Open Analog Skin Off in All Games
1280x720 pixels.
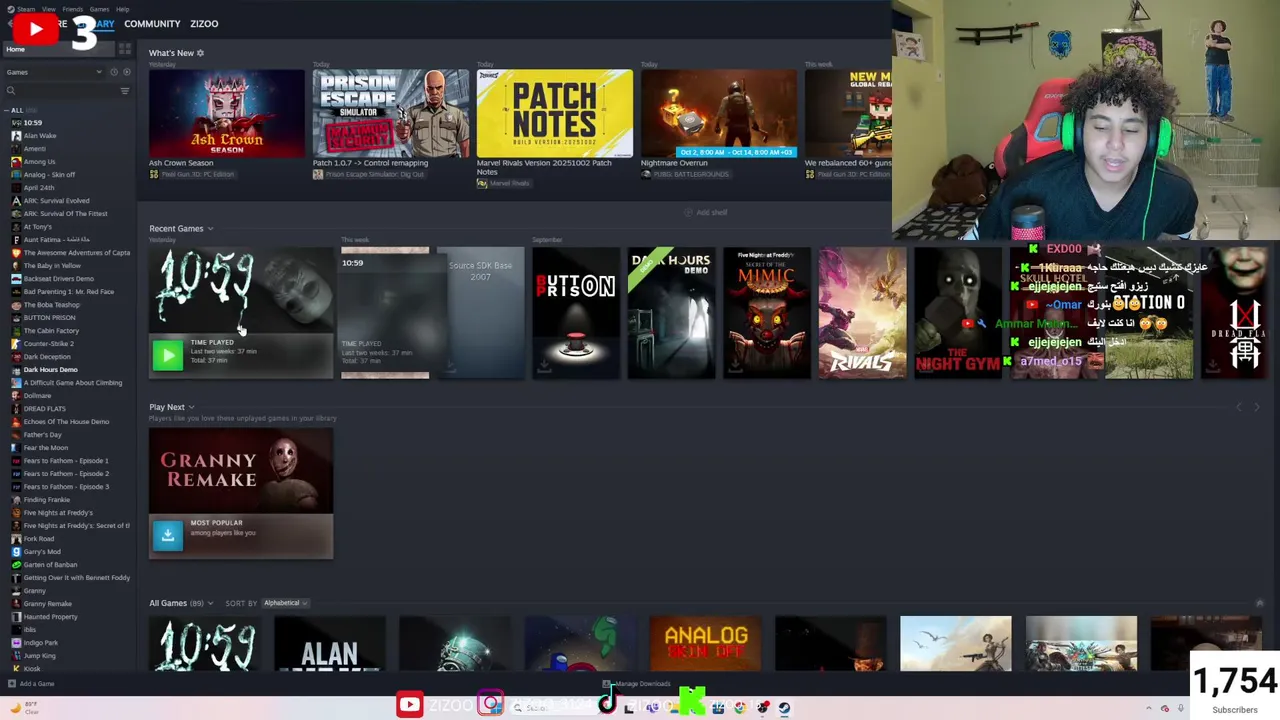pyautogui.click(x=705, y=644)
